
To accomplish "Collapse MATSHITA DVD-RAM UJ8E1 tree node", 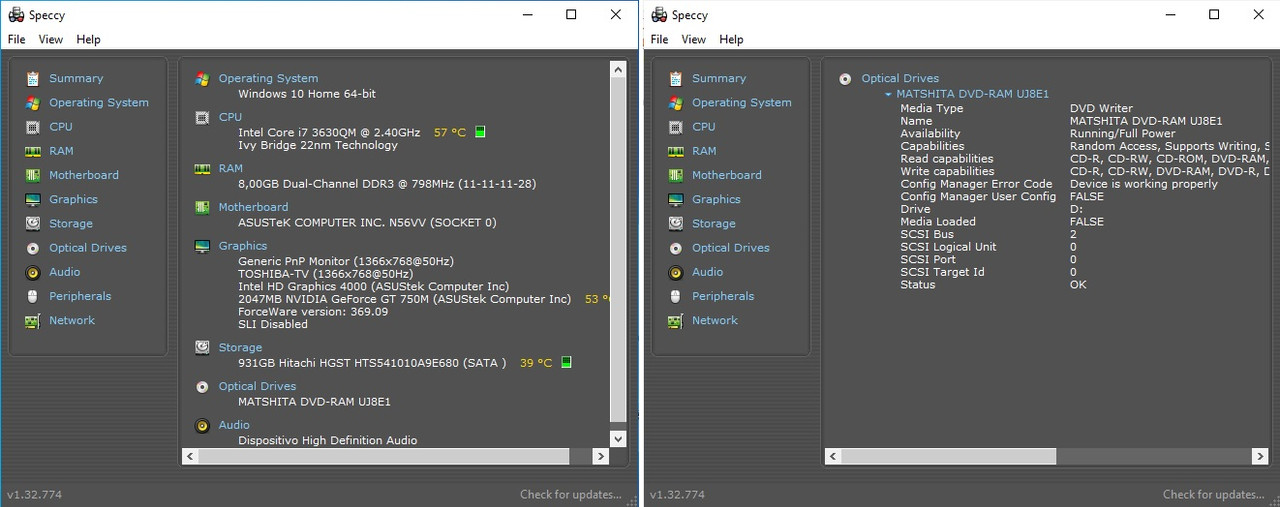I will [888, 94].
